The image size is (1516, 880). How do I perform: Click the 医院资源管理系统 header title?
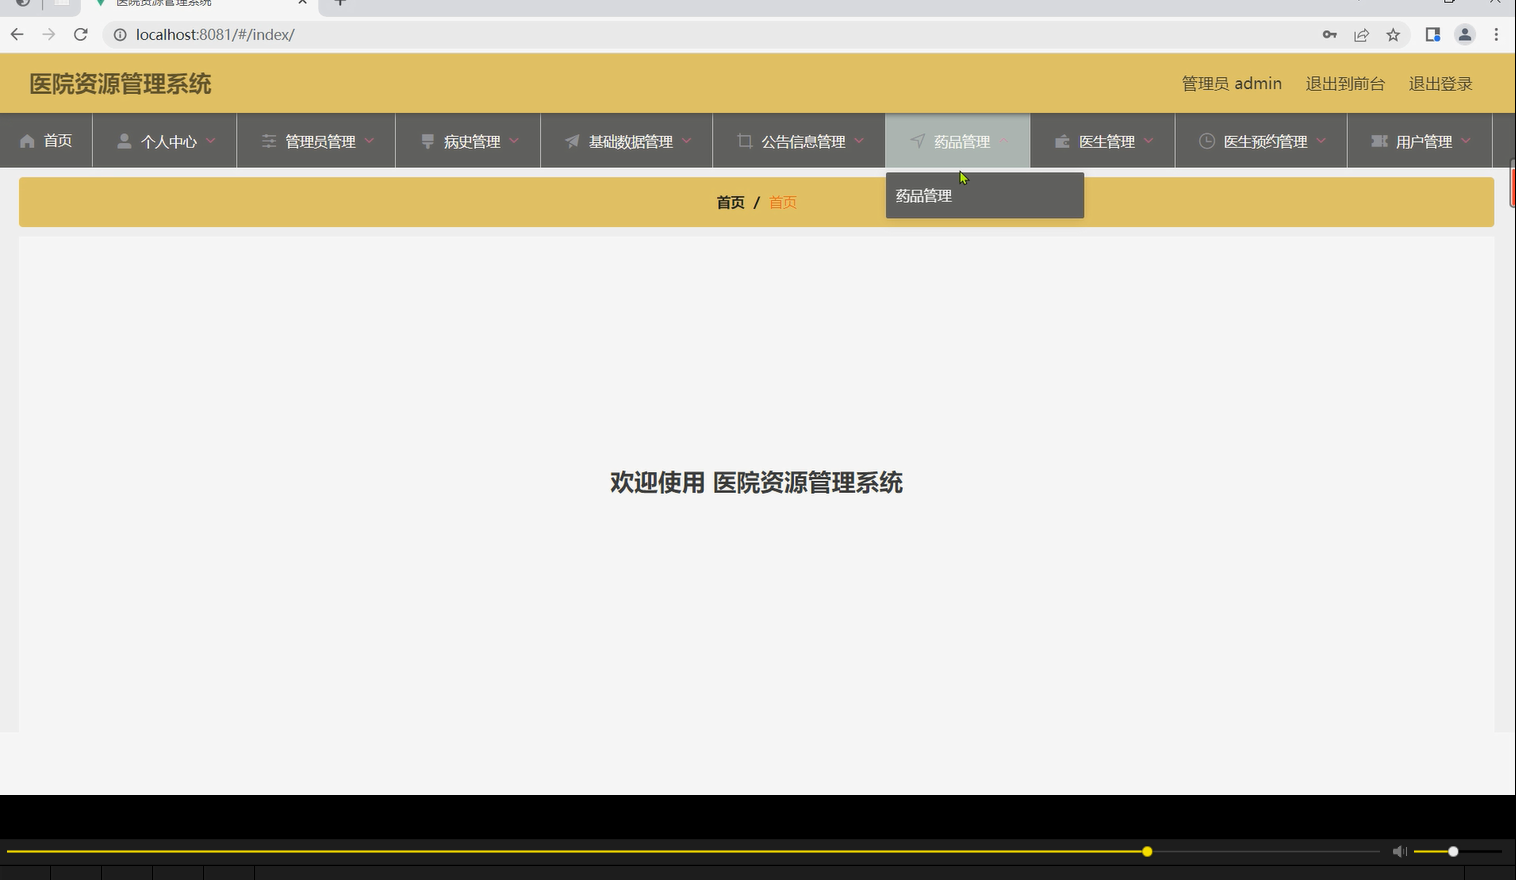(120, 84)
